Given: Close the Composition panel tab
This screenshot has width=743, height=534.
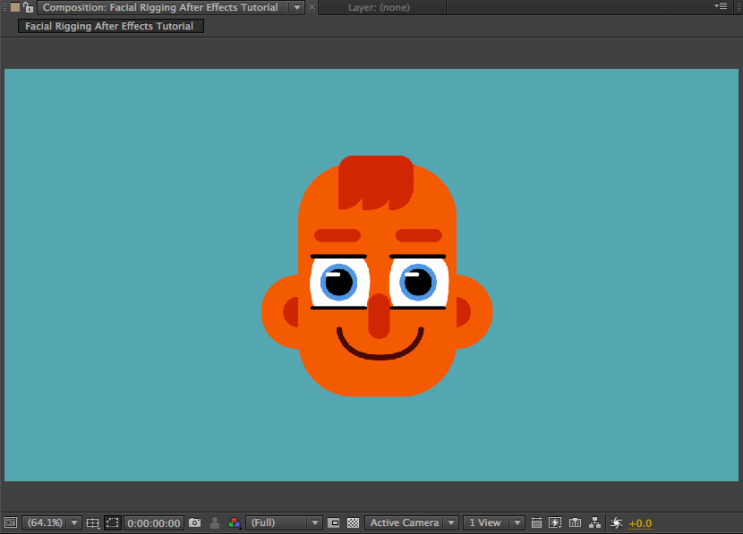Looking at the screenshot, I should [x=312, y=7].
